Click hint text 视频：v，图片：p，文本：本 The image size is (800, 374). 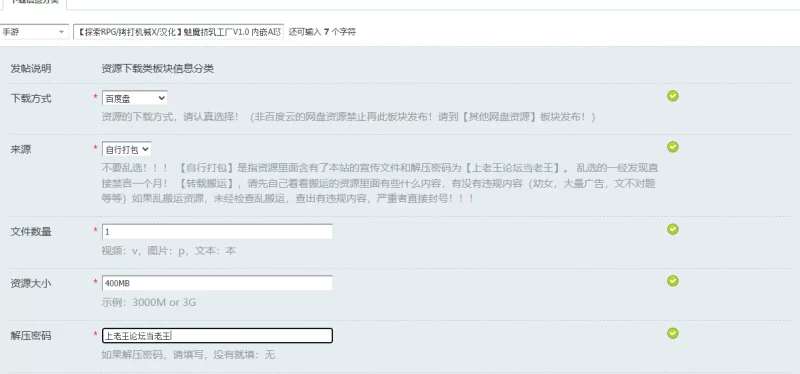tap(168, 251)
